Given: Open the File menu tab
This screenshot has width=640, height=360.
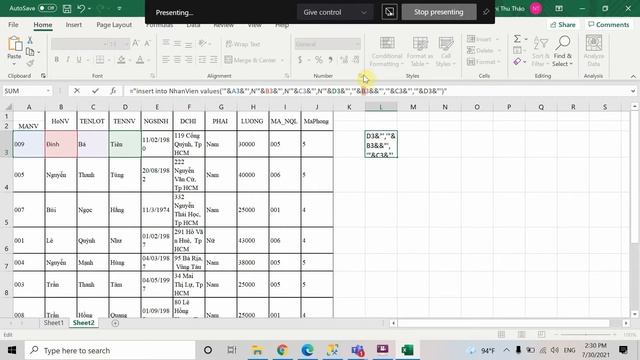Looking at the screenshot, I should pos(13,24).
